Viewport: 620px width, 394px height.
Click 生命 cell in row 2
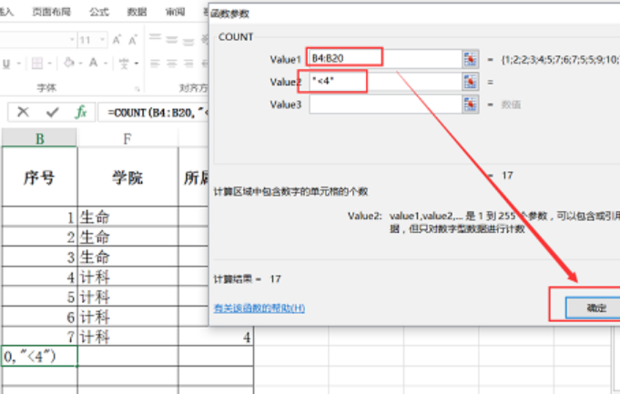click(128, 237)
